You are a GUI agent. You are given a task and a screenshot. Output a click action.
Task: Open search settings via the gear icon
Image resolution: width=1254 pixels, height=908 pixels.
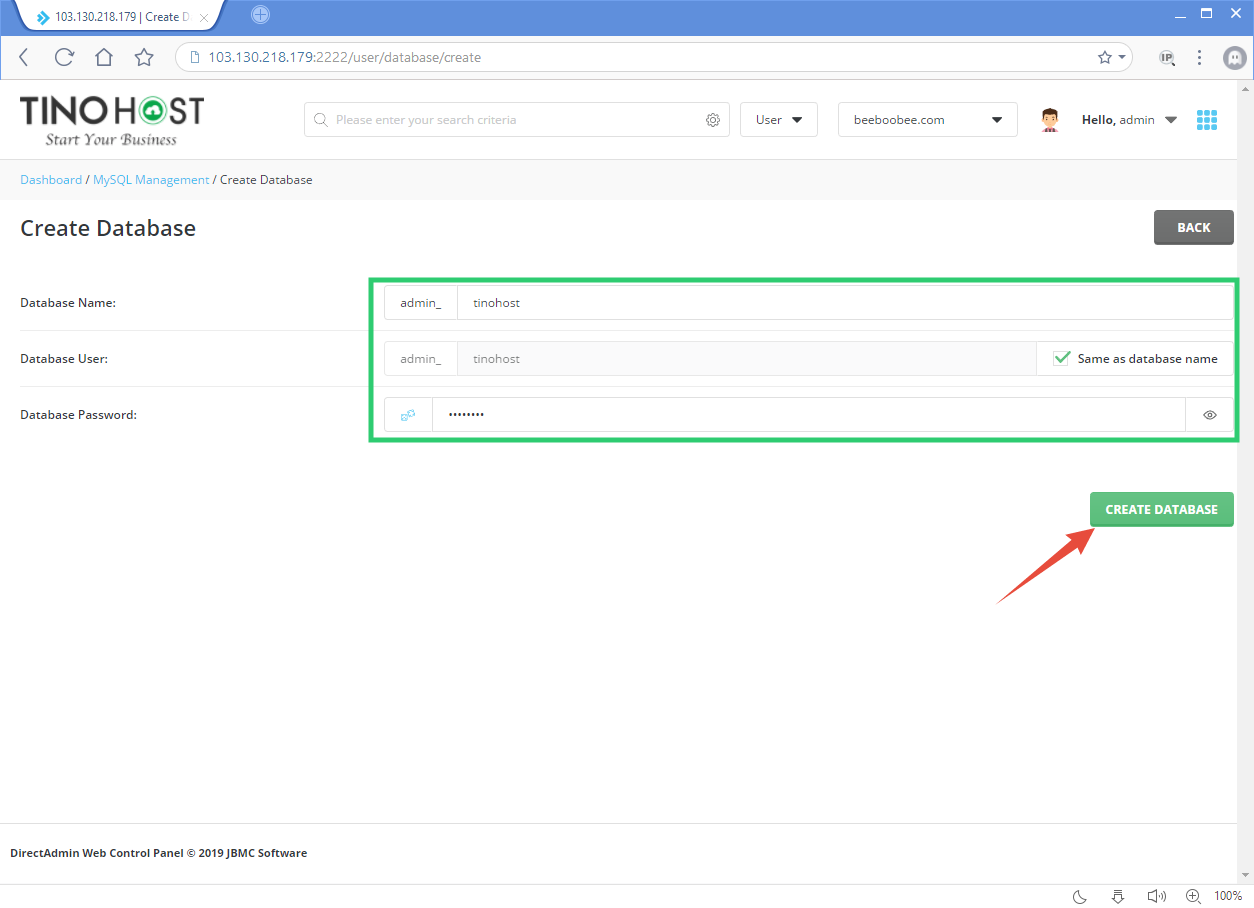713,119
